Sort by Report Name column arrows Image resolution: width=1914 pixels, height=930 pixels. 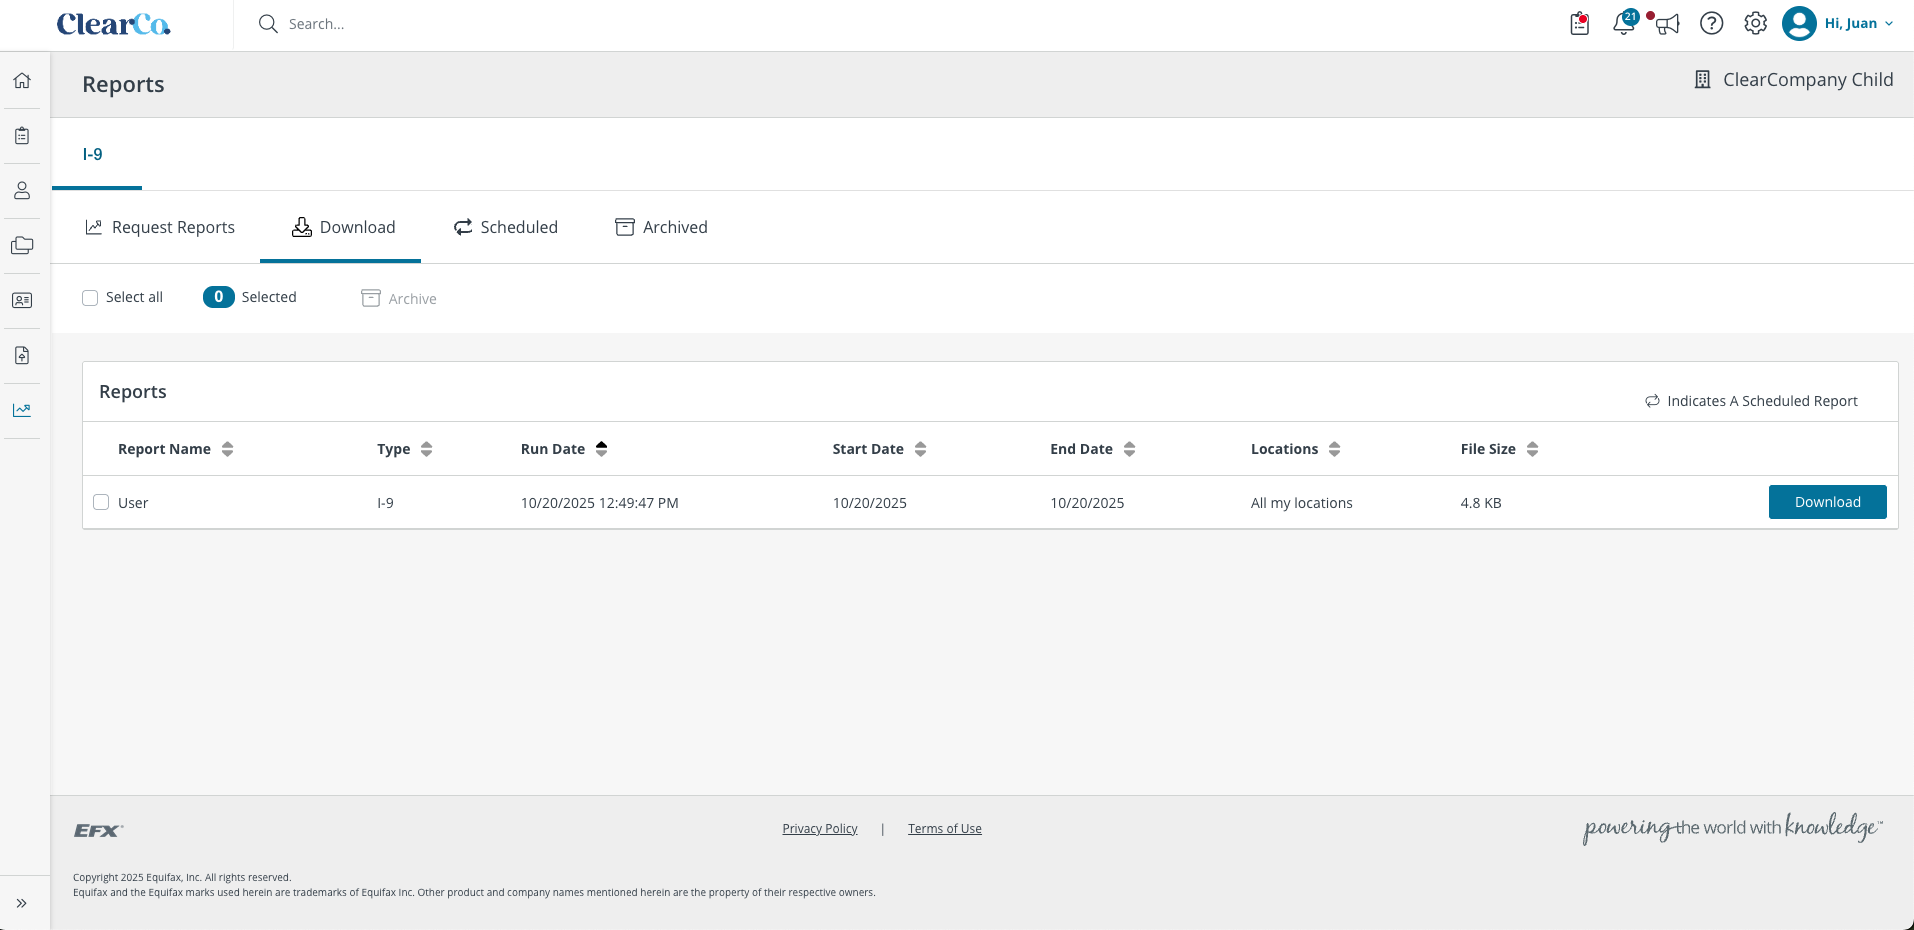[227, 449]
